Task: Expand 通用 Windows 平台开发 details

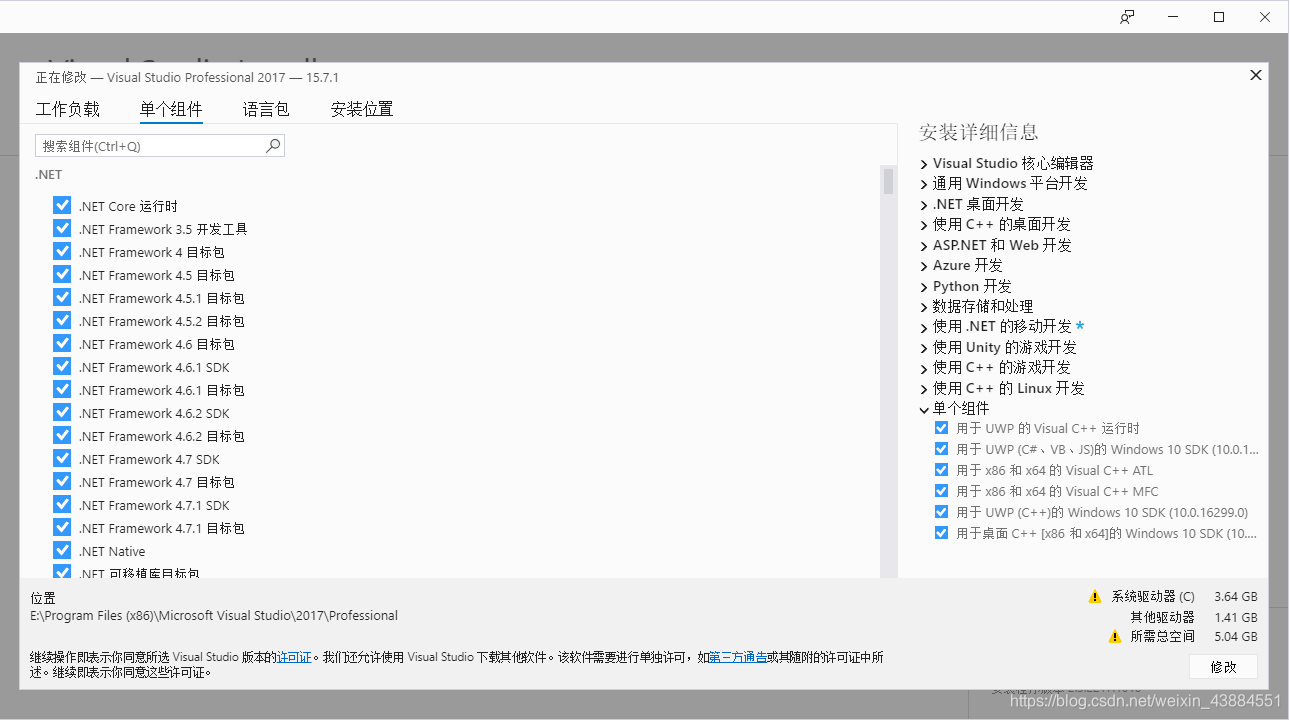Action: click(x=924, y=184)
